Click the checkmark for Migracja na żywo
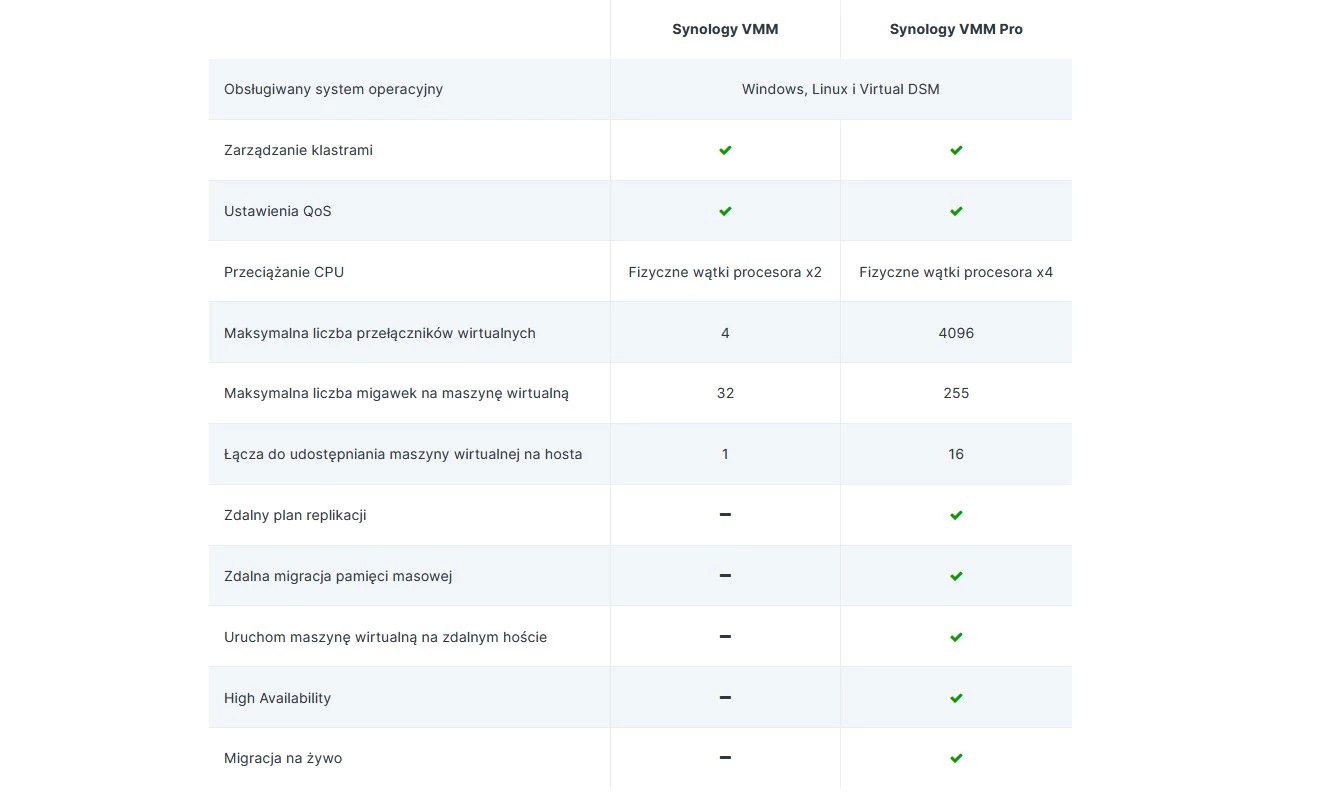 [956, 758]
